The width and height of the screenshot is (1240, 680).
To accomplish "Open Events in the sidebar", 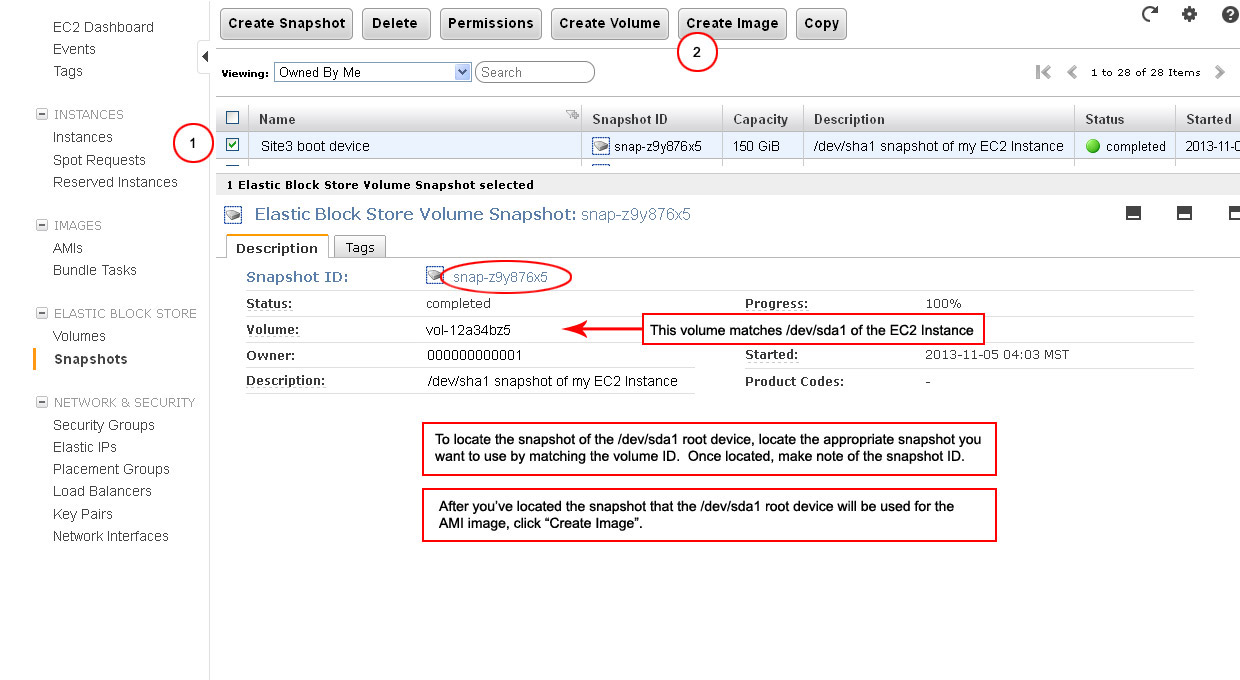I will pos(74,49).
